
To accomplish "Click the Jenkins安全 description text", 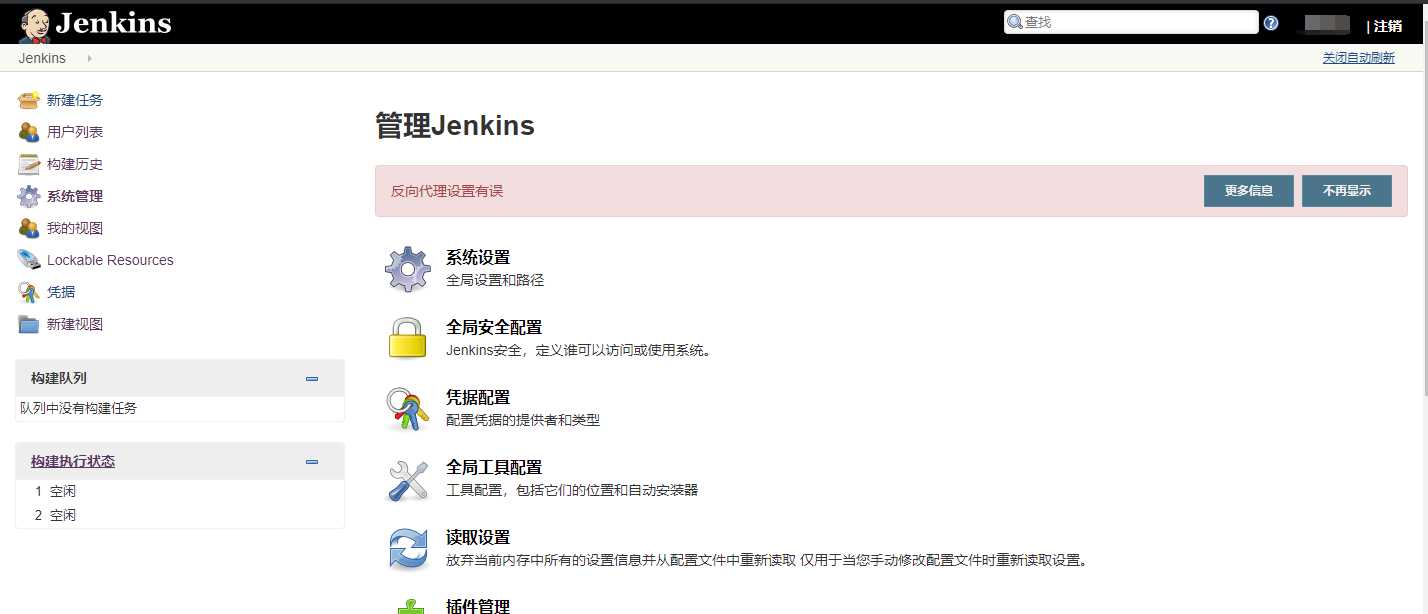I will pyautogui.click(x=579, y=350).
